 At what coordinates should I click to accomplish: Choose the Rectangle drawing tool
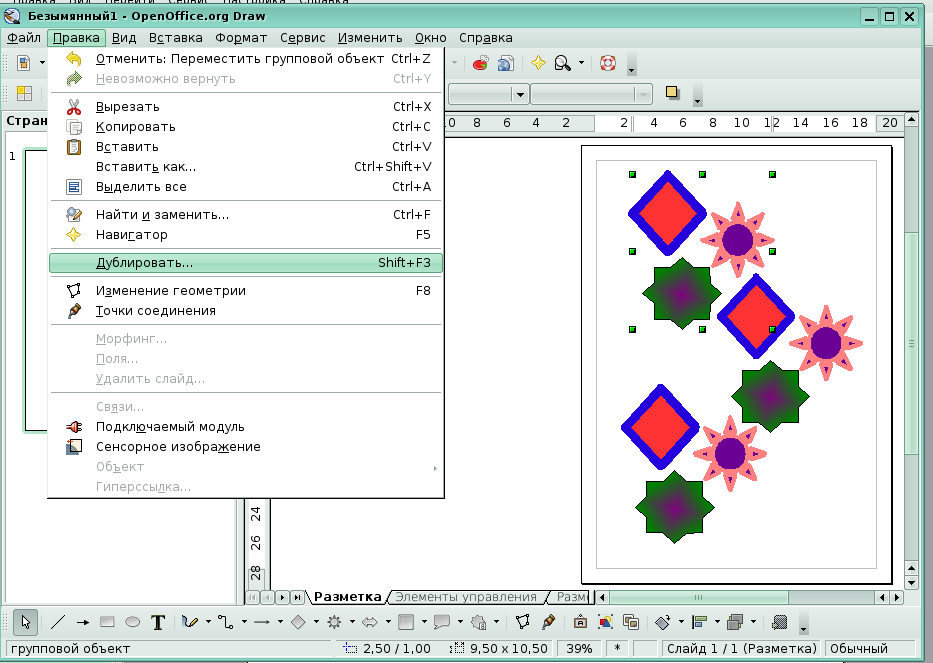click(108, 622)
